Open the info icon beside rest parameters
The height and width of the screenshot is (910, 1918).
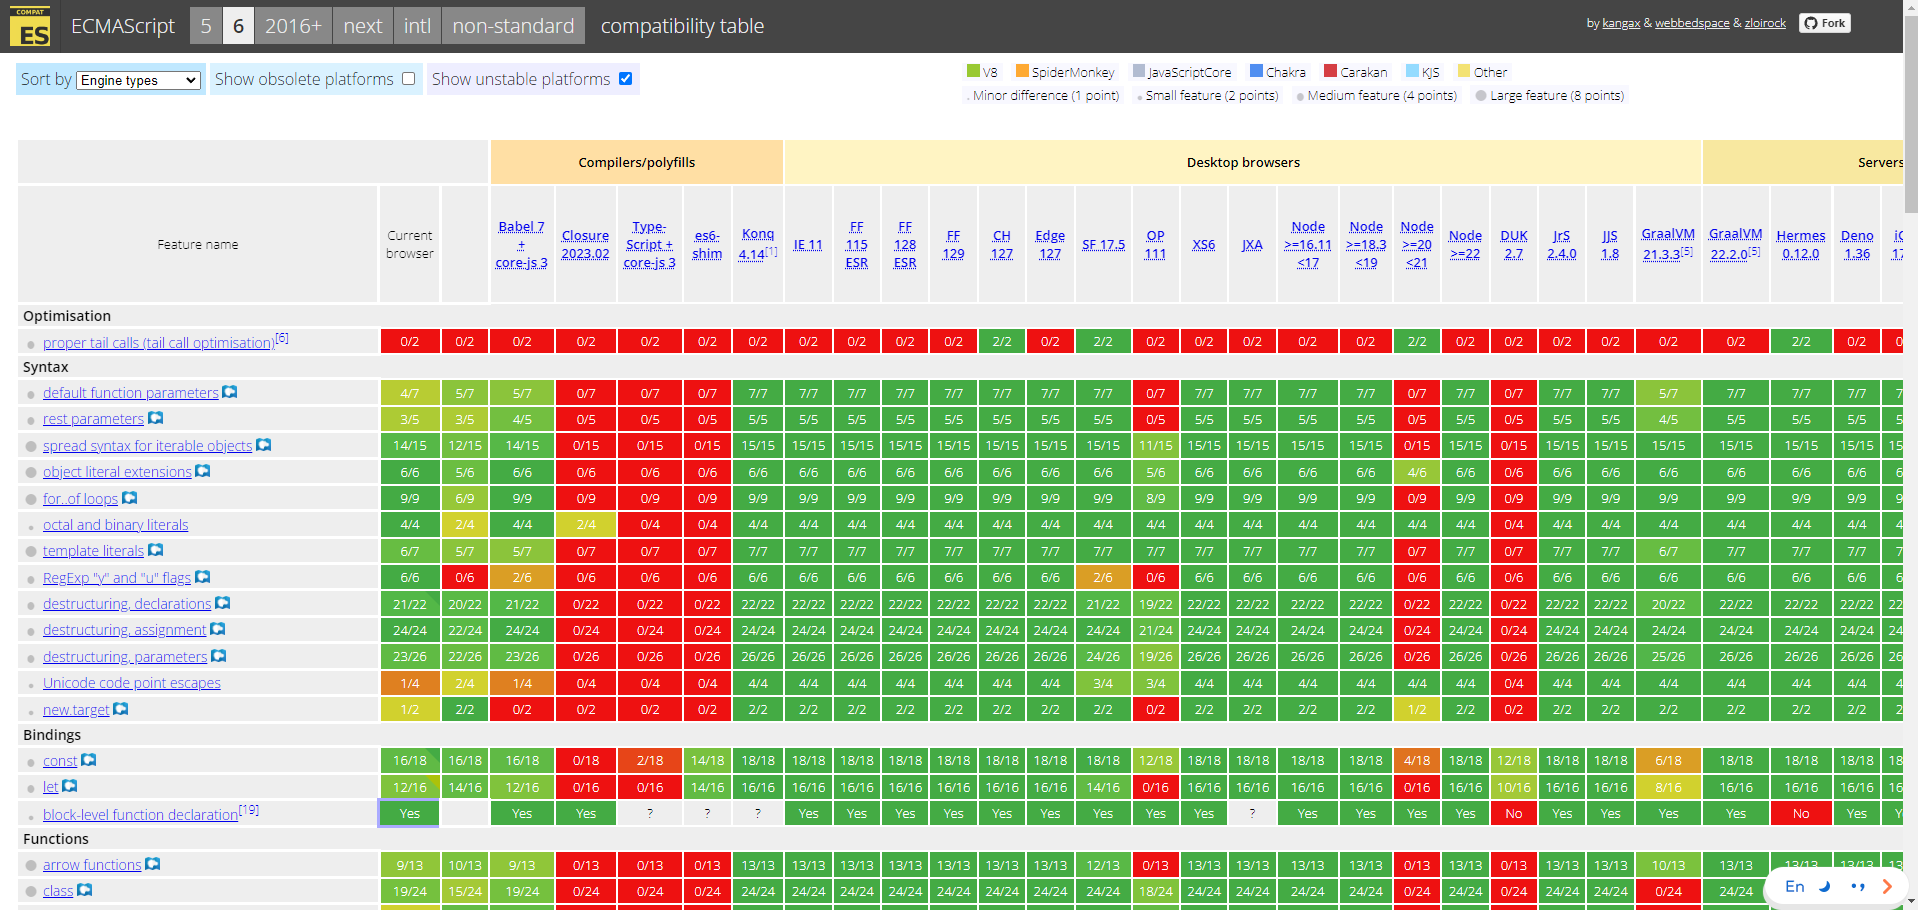pos(156,418)
